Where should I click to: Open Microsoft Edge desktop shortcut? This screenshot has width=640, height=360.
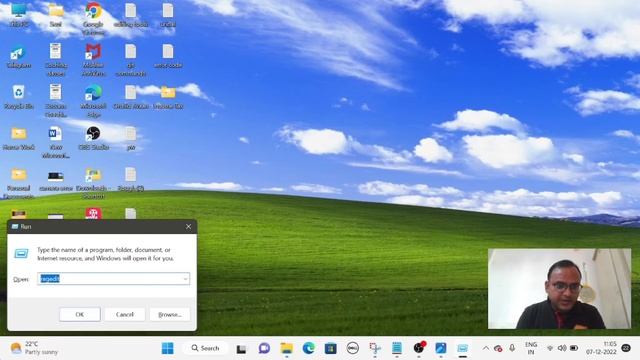tap(93, 101)
